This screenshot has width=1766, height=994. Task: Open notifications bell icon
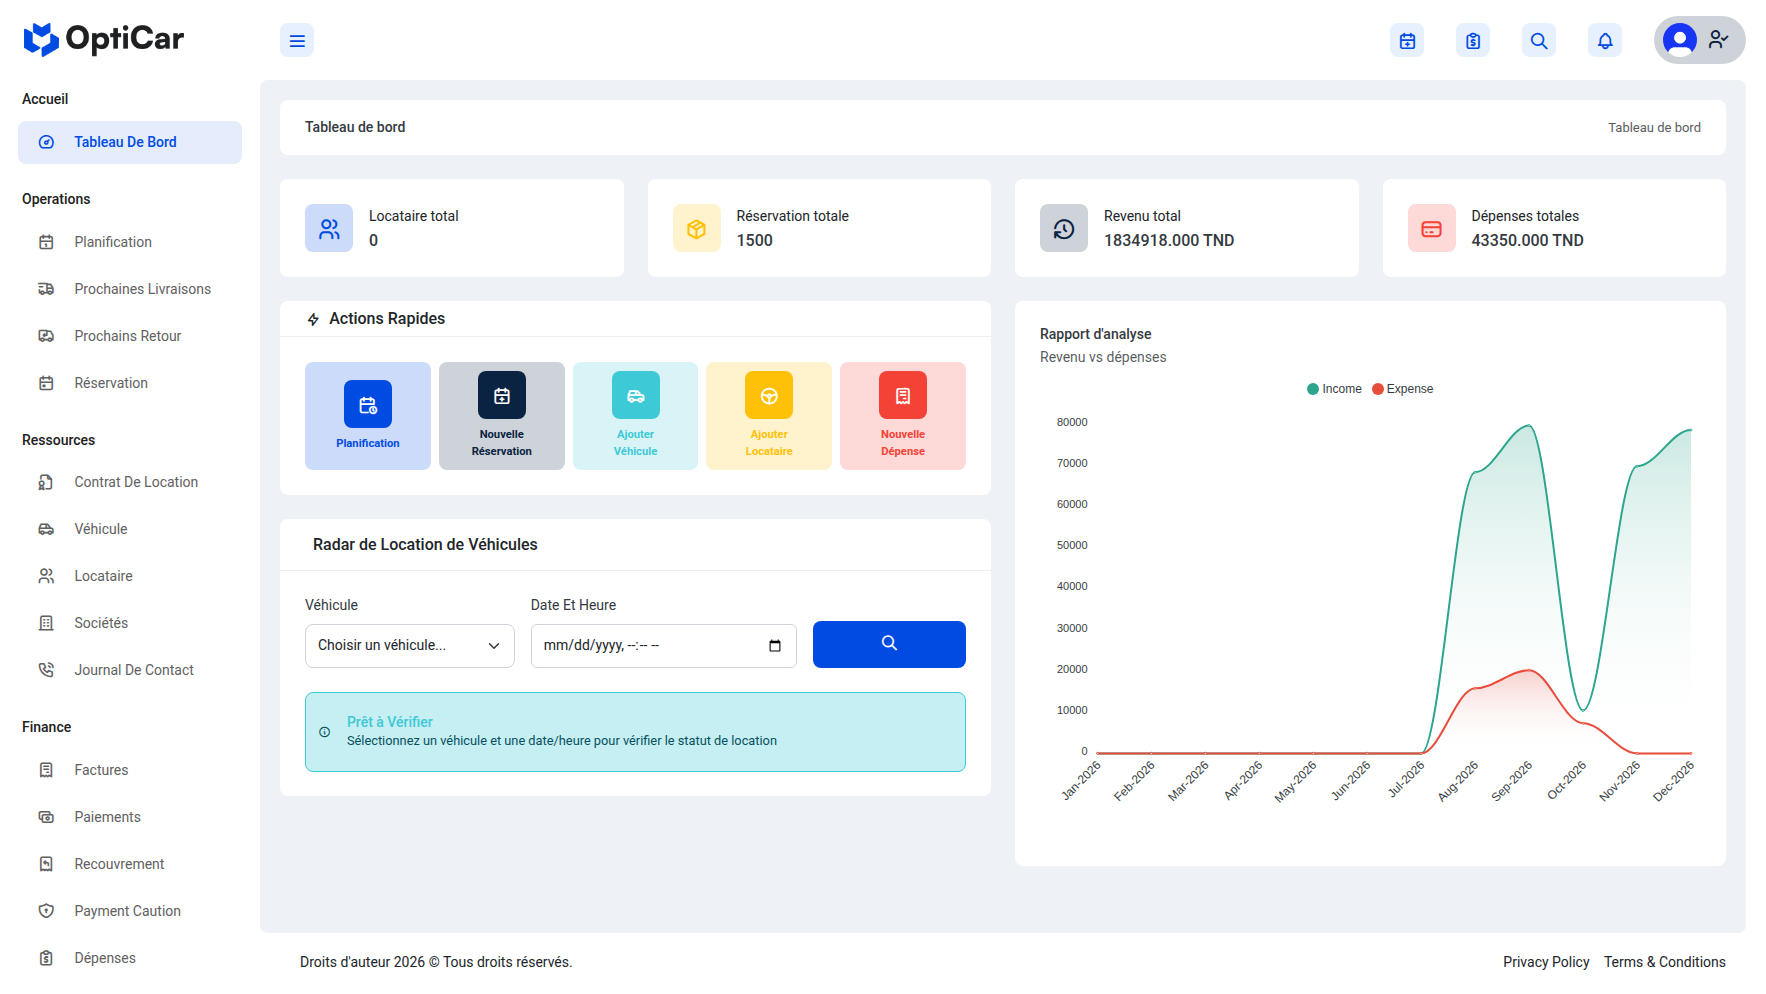click(1605, 41)
